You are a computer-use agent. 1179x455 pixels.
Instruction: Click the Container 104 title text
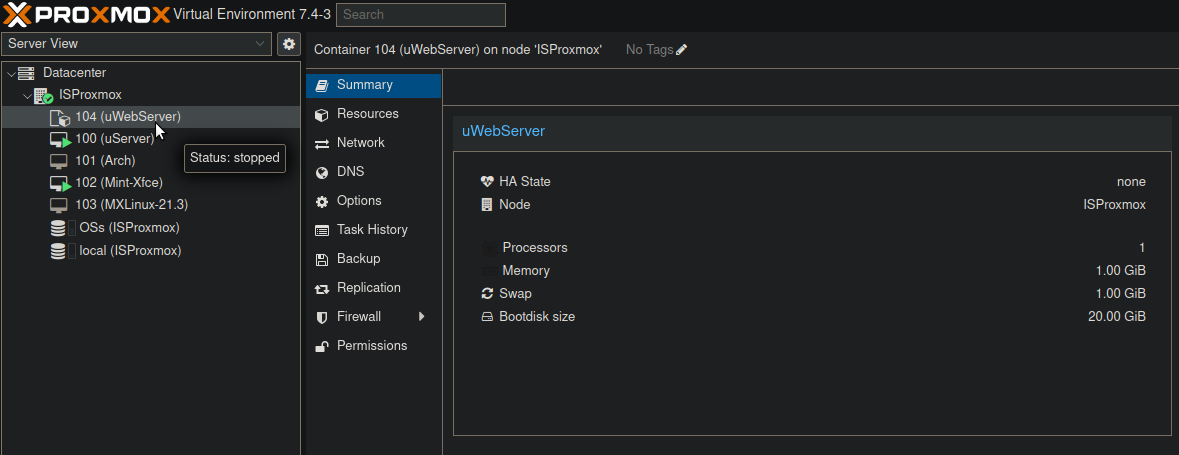click(x=458, y=50)
